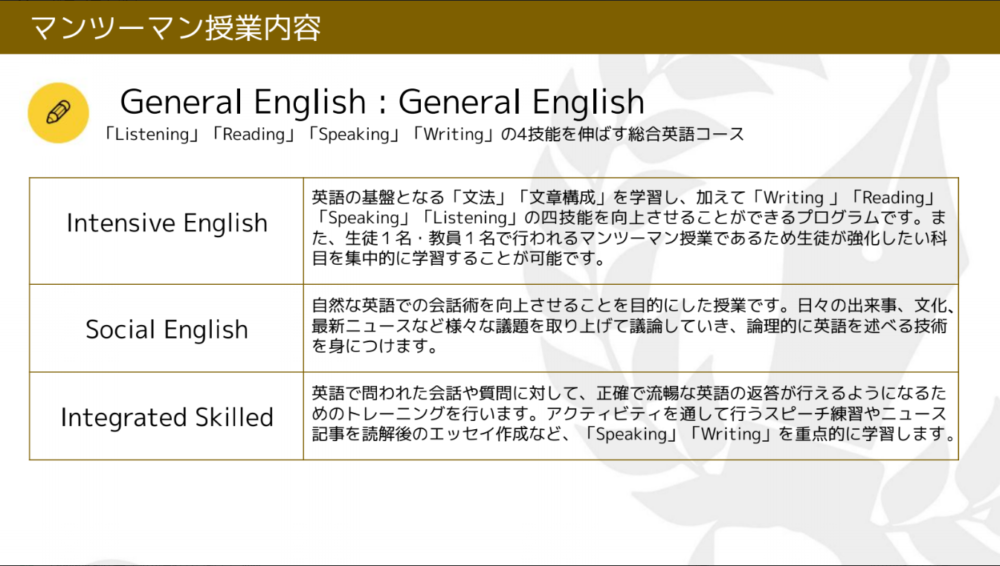Select the 'Intensive English' table cell
The width and height of the screenshot is (1000, 566).
coord(166,231)
